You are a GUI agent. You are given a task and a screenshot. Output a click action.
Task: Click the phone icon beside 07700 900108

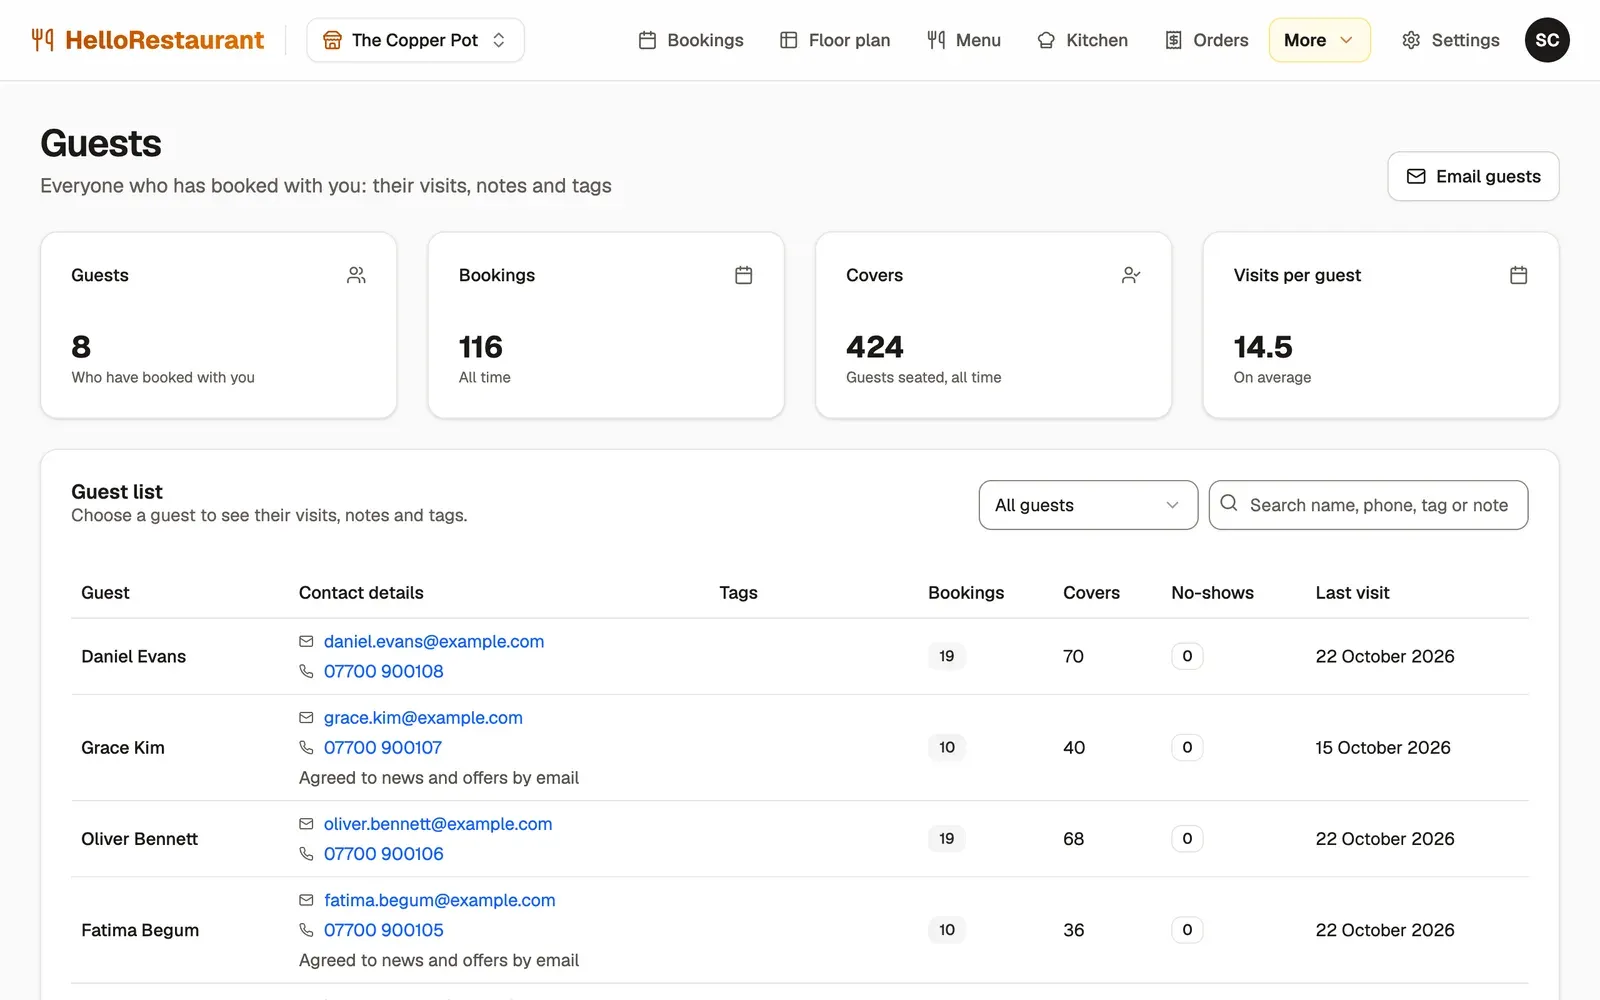pyautogui.click(x=306, y=671)
